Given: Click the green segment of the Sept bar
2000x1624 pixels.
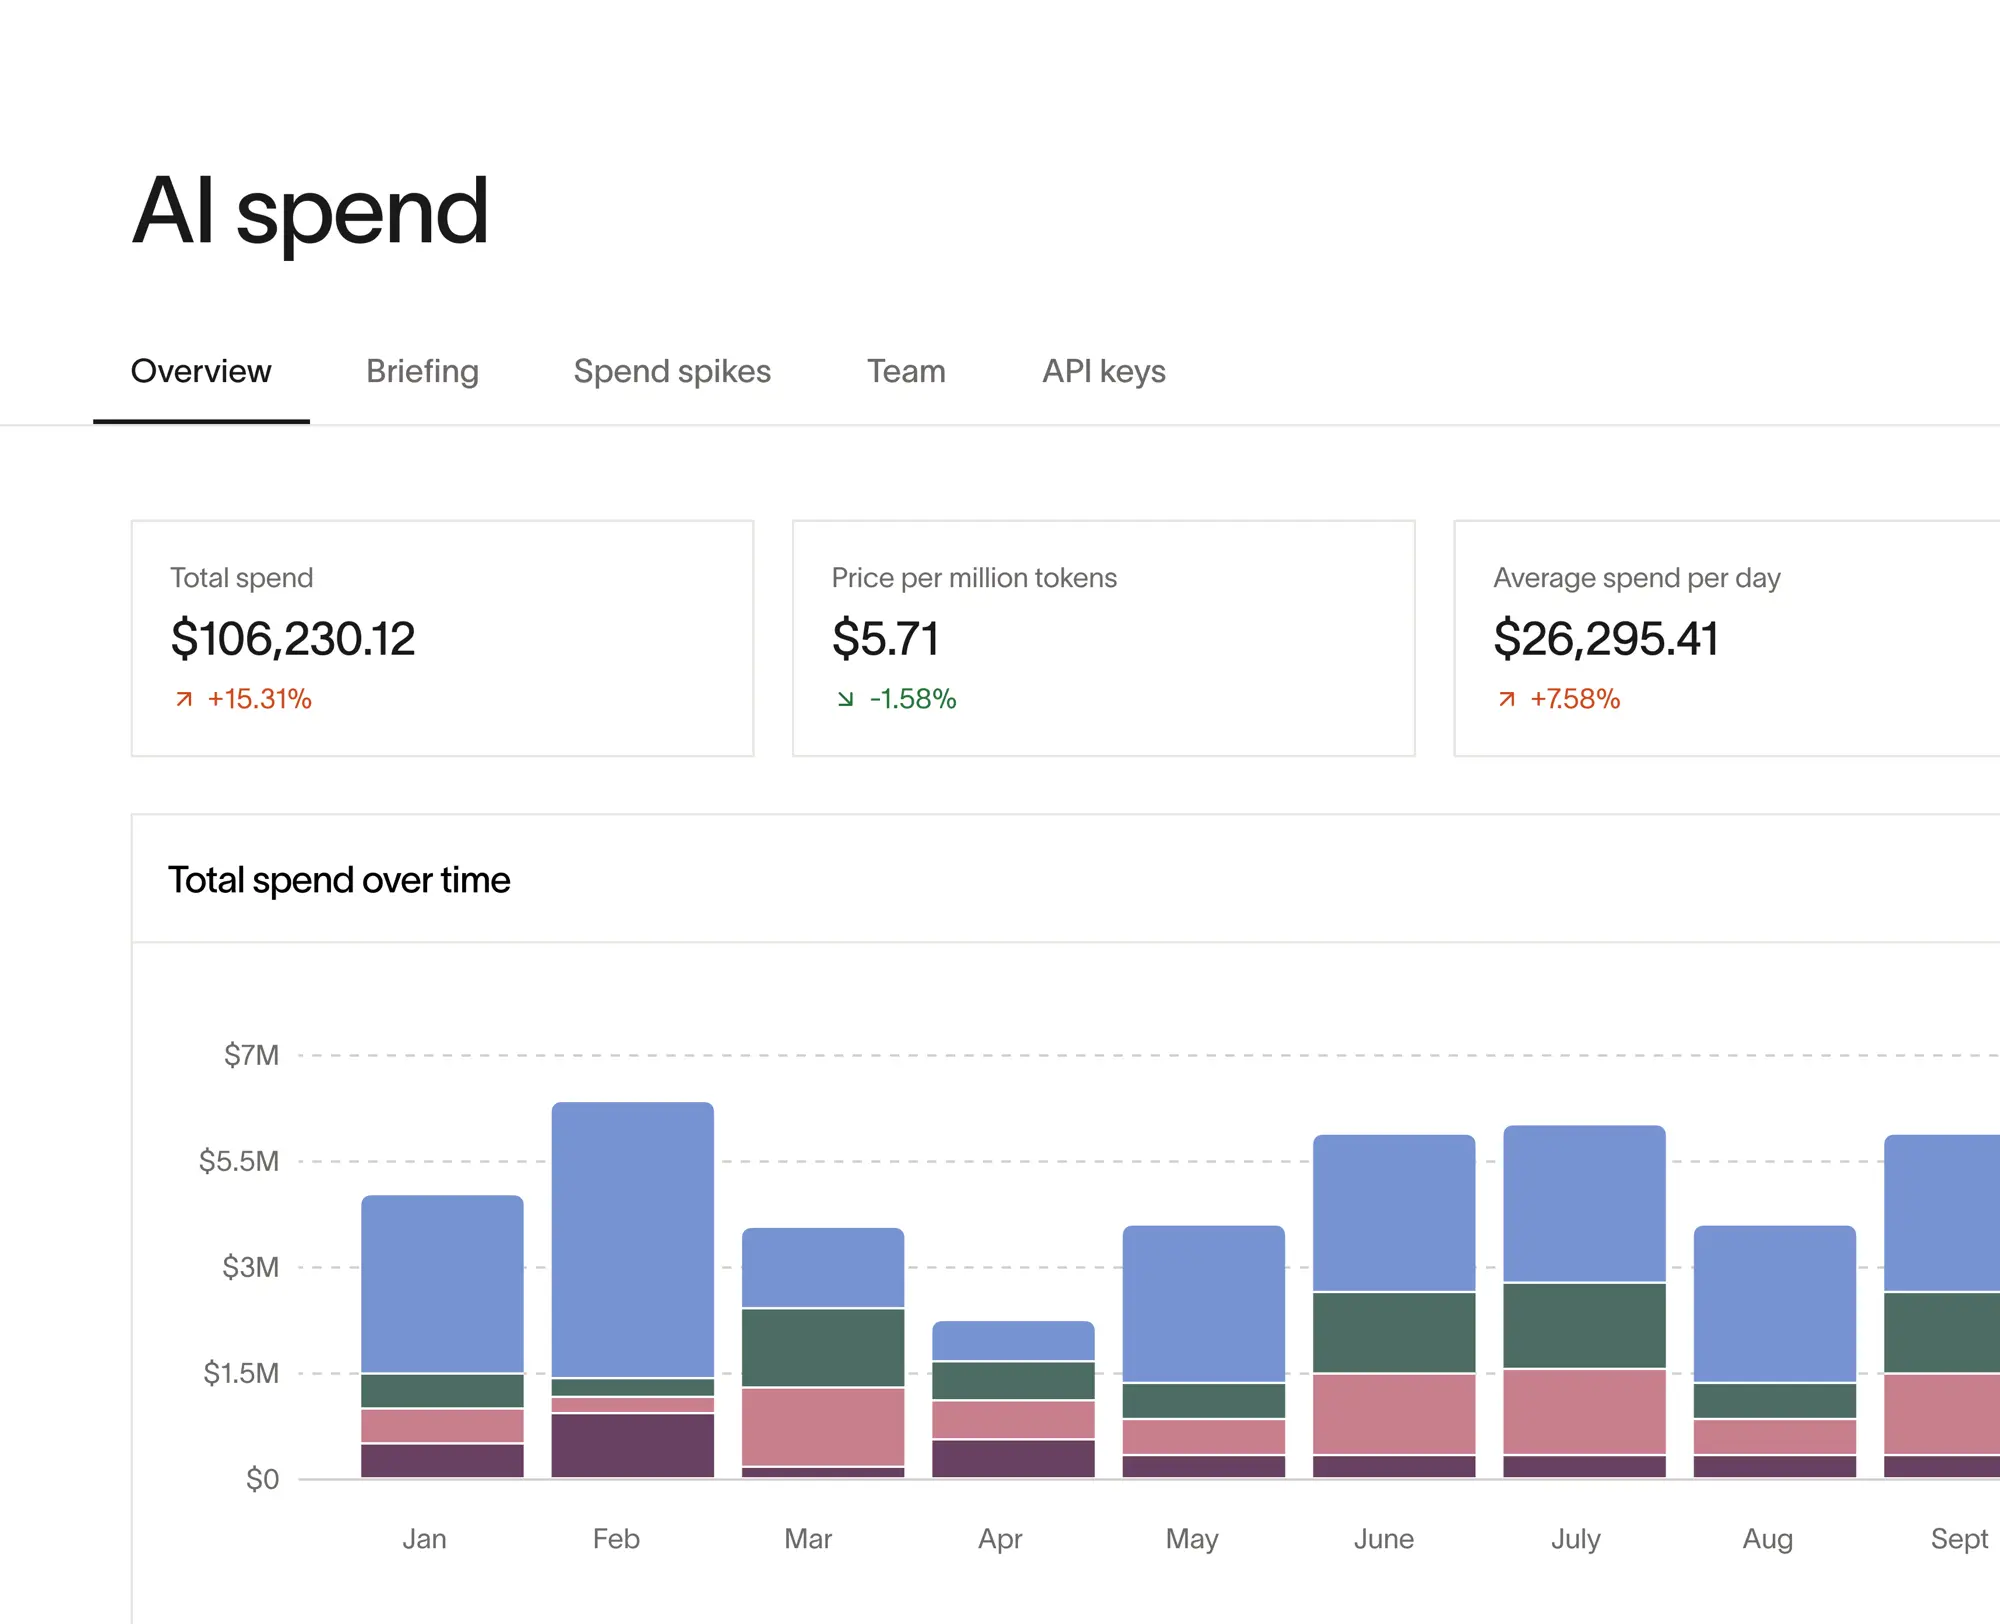Looking at the screenshot, I should (1942, 1333).
